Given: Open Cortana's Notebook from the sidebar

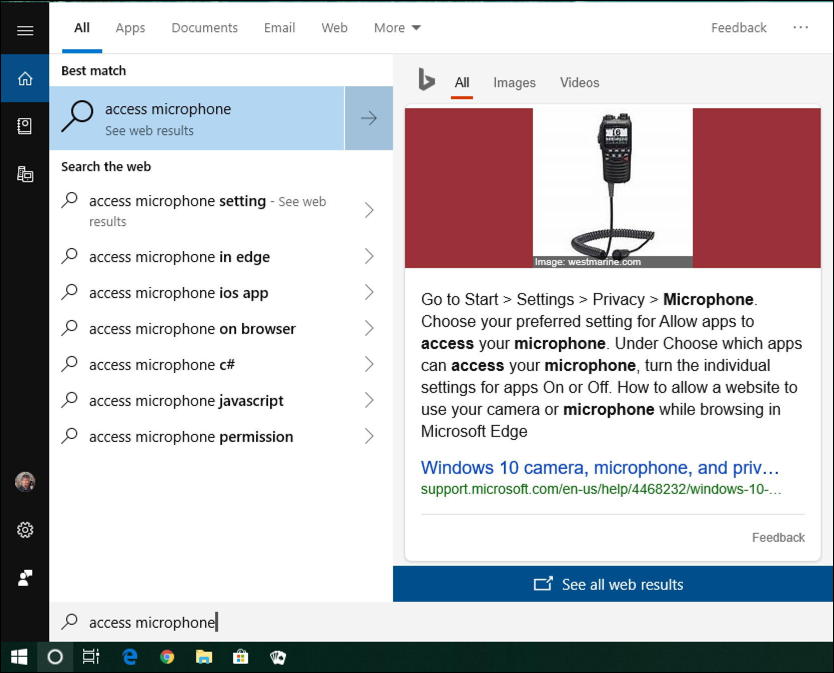Looking at the screenshot, I should [x=25, y=126].
